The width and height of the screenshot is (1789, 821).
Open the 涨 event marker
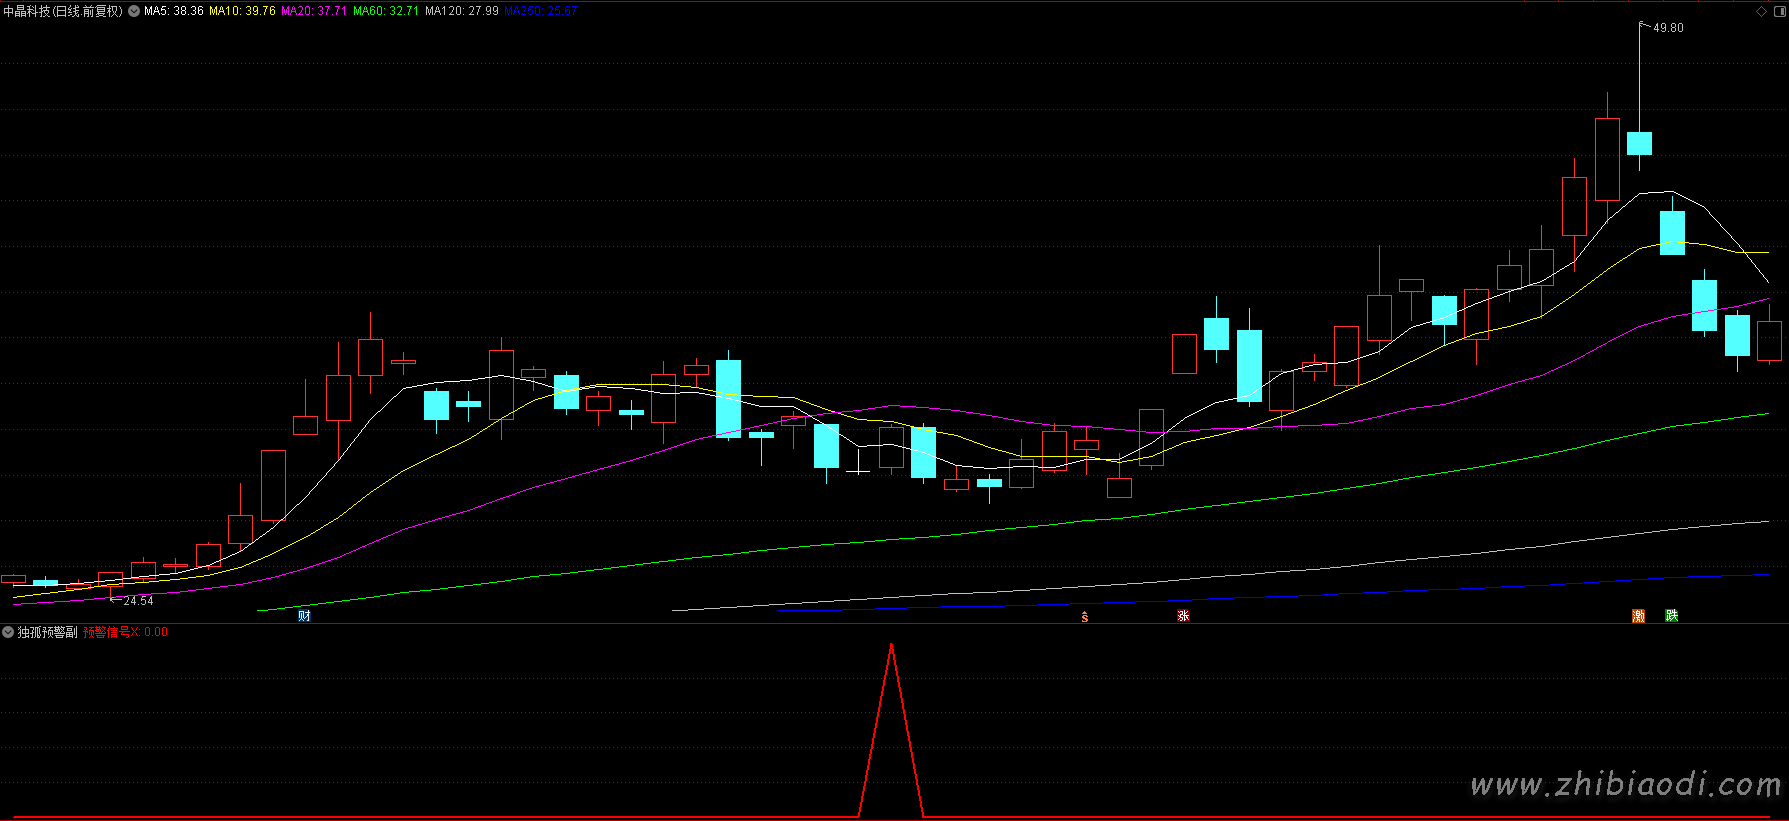click(x=1183, y=616)
